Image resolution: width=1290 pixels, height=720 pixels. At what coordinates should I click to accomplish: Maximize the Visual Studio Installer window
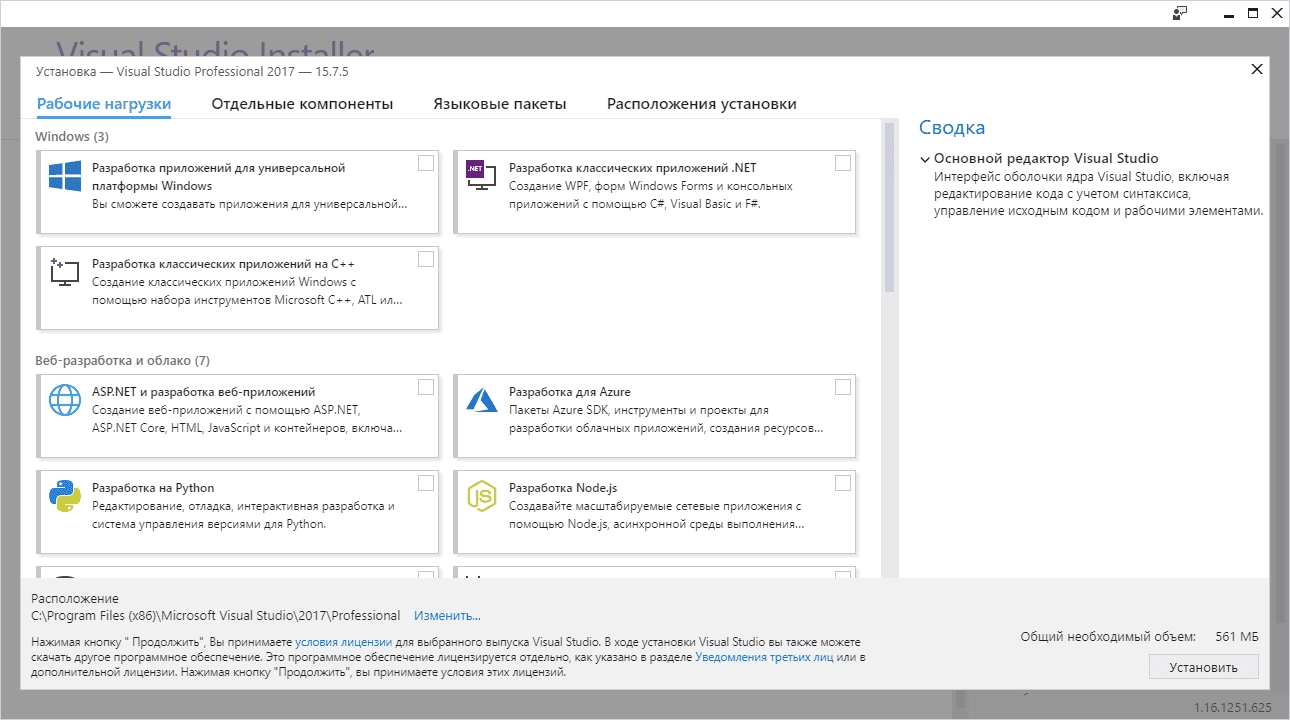(x=1253, y=13)
